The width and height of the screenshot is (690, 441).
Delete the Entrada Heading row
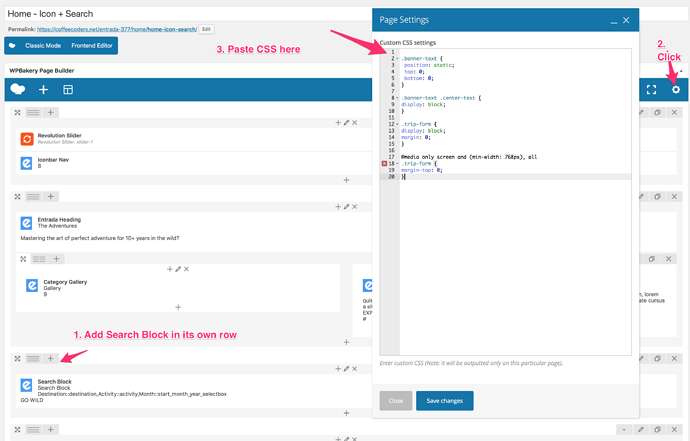(x=674, y=196)
